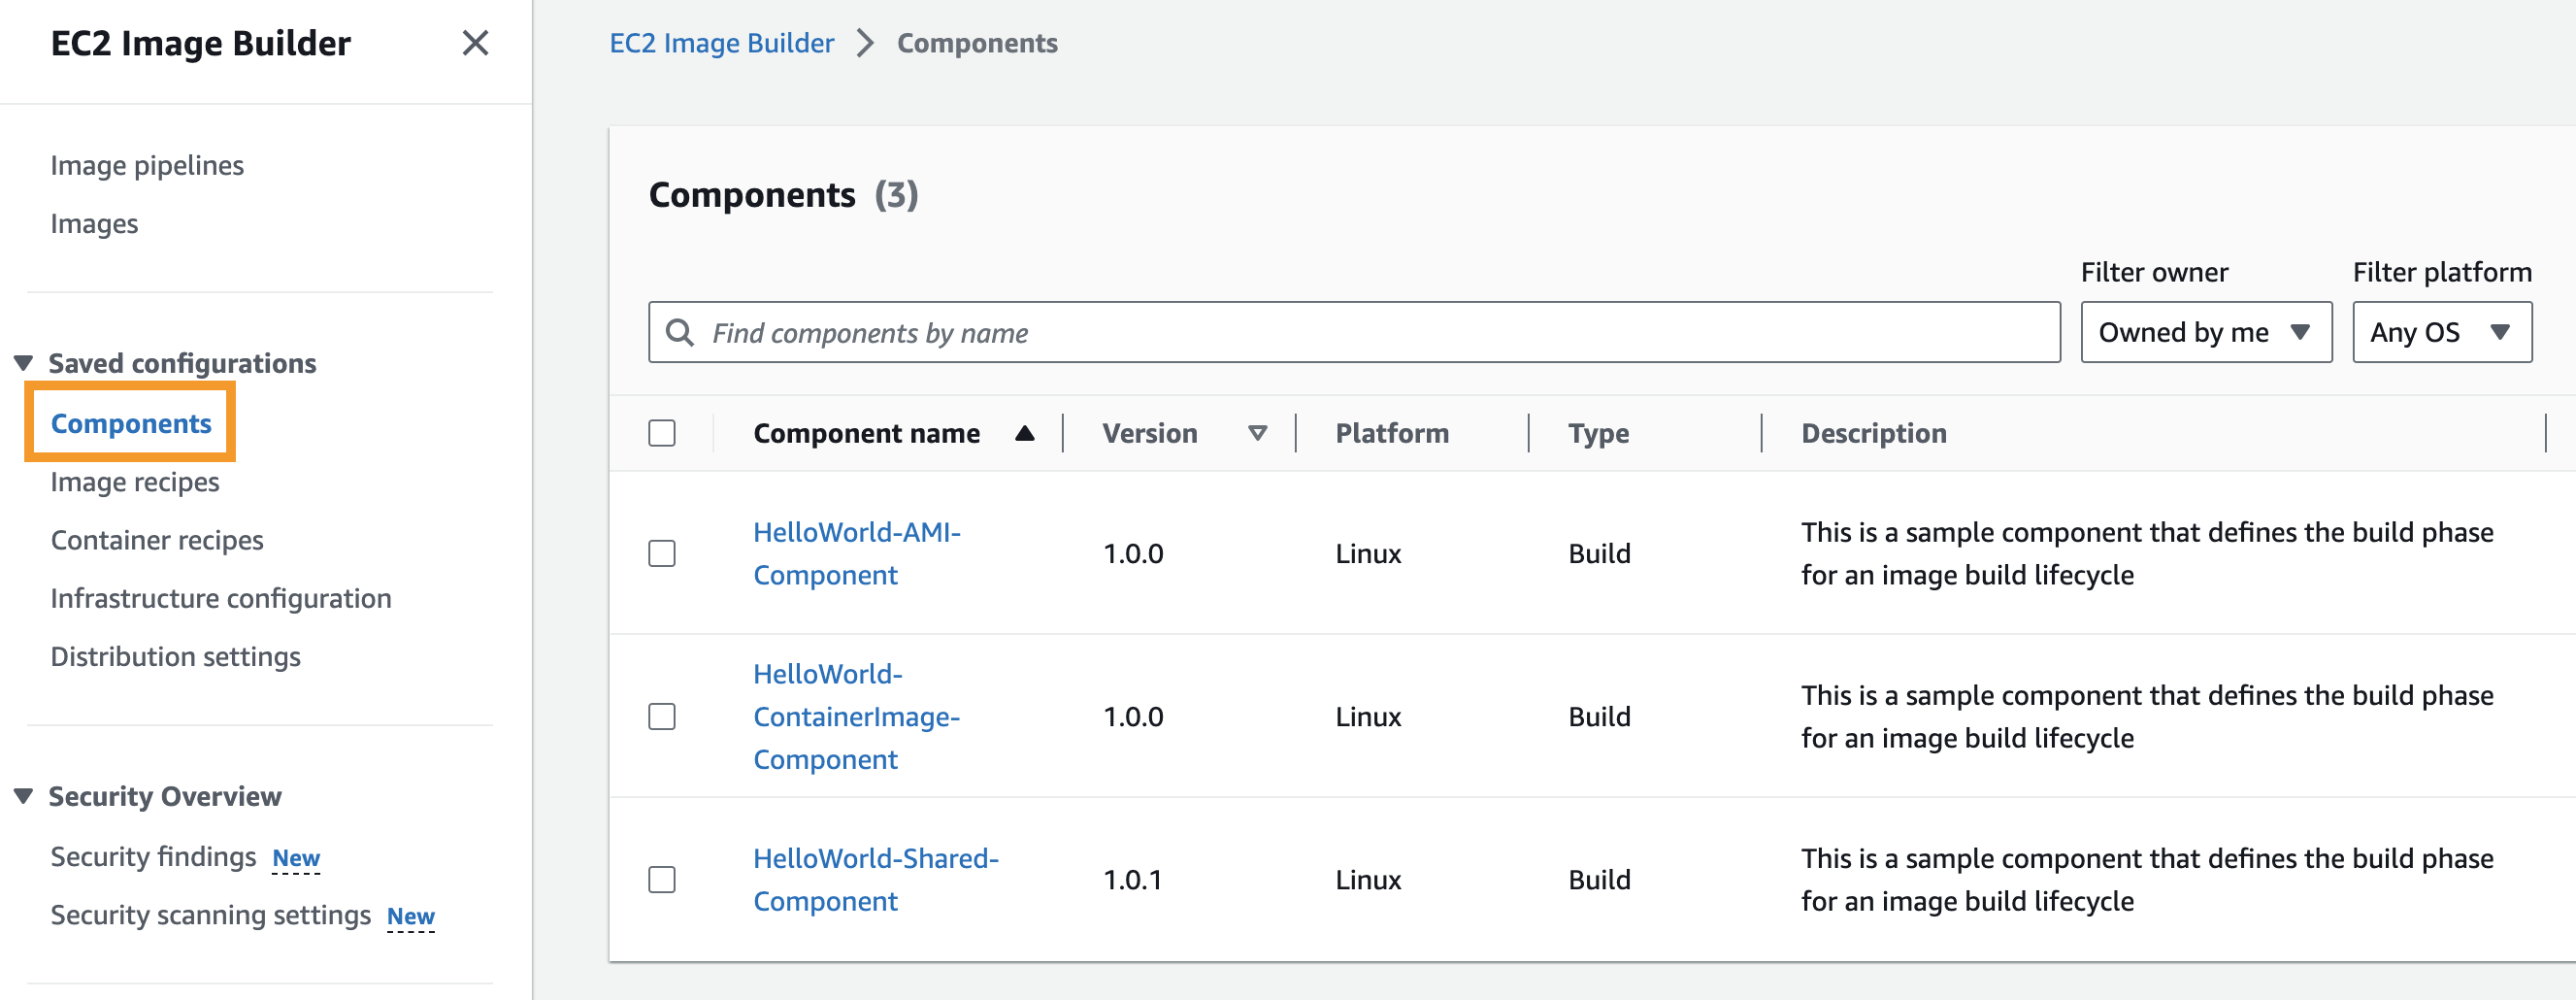Open the Filter owner dropdown
Viewport: 2576px width, 1000px height.
click(x=2205, y=332)
